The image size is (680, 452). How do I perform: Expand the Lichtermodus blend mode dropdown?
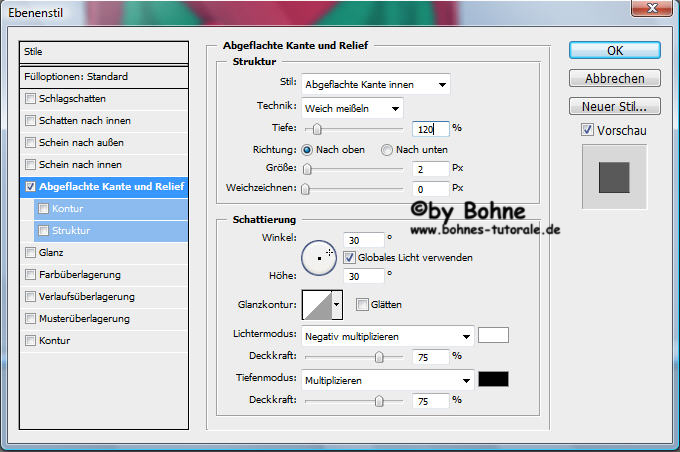(387, 336)
